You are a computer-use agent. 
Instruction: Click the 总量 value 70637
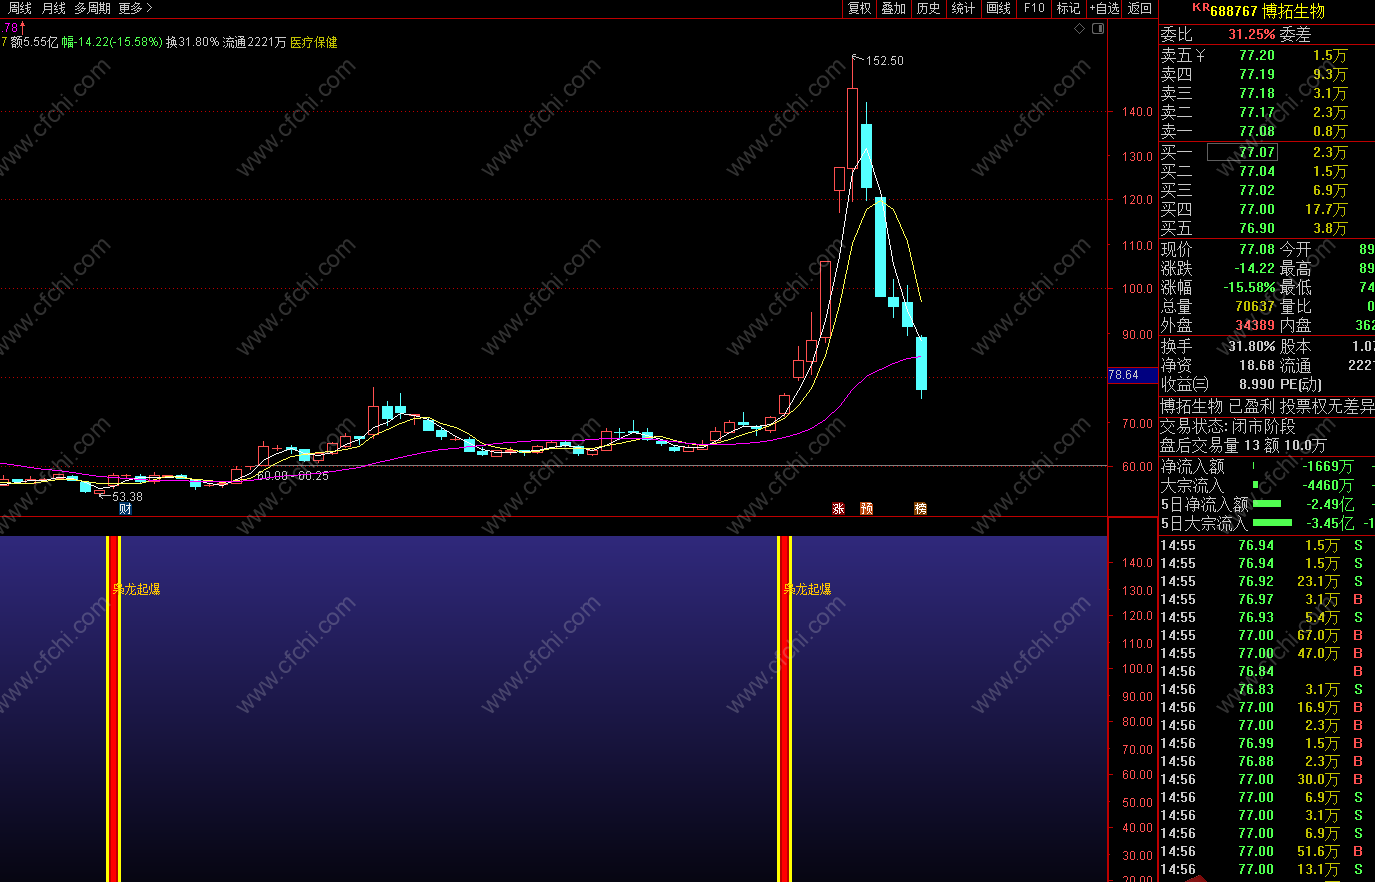pyautogui.click(x=1255, y=306)
